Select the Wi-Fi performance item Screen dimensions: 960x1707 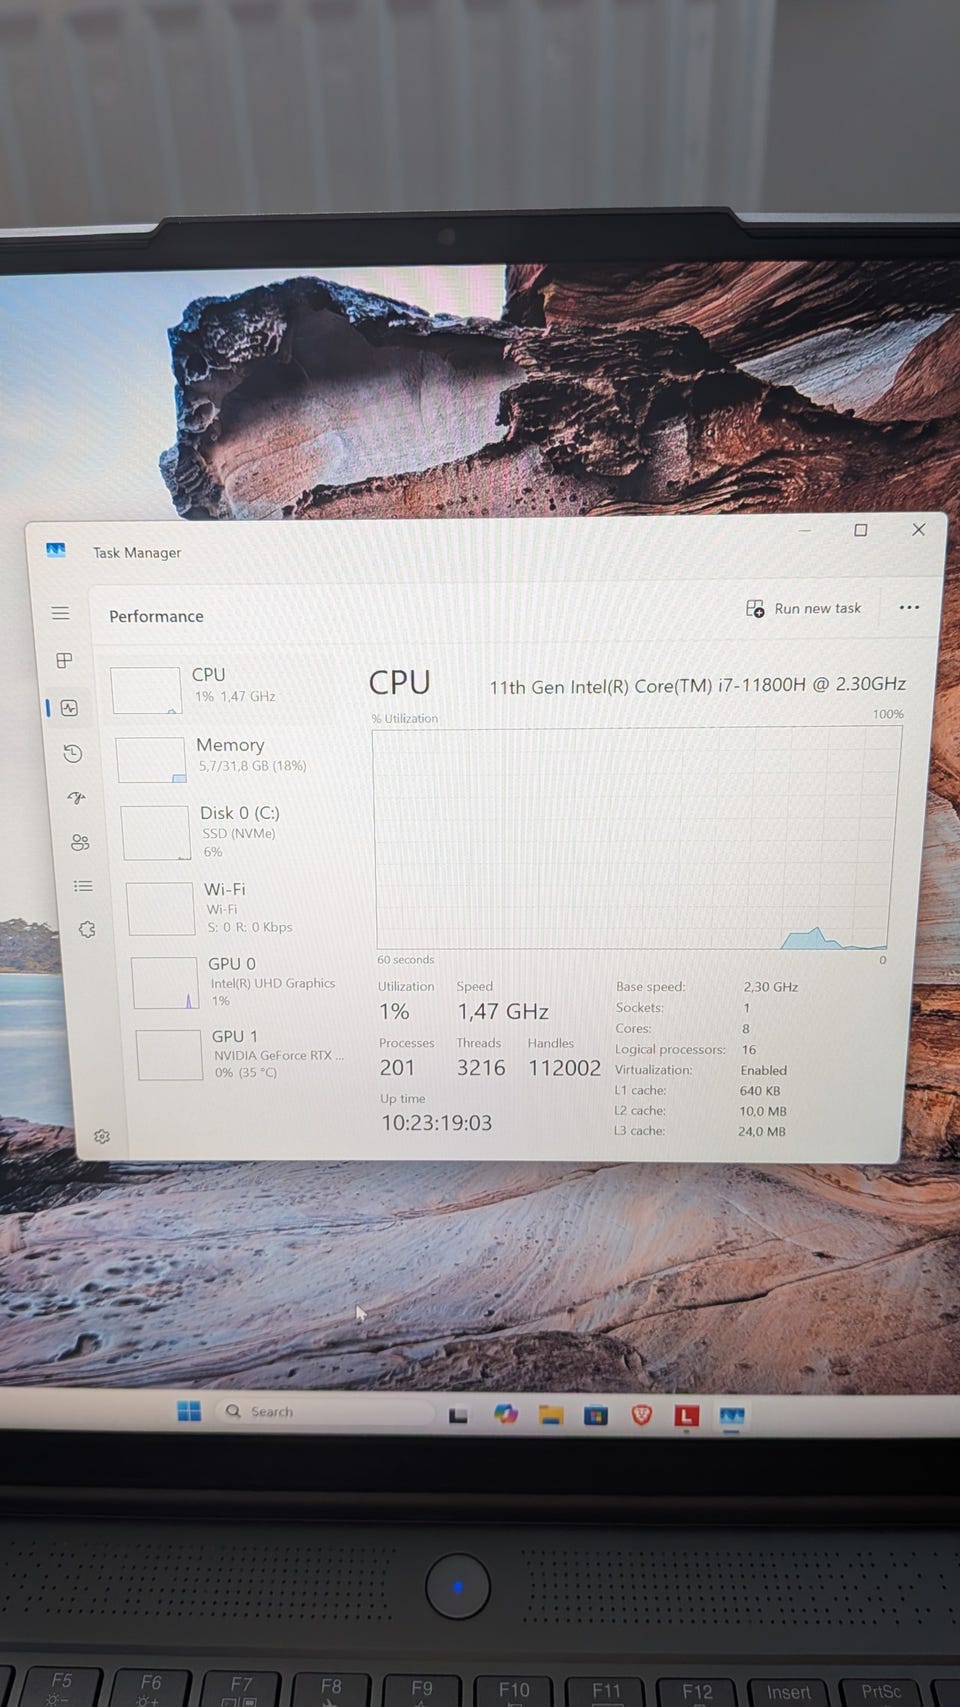(241, 908)
